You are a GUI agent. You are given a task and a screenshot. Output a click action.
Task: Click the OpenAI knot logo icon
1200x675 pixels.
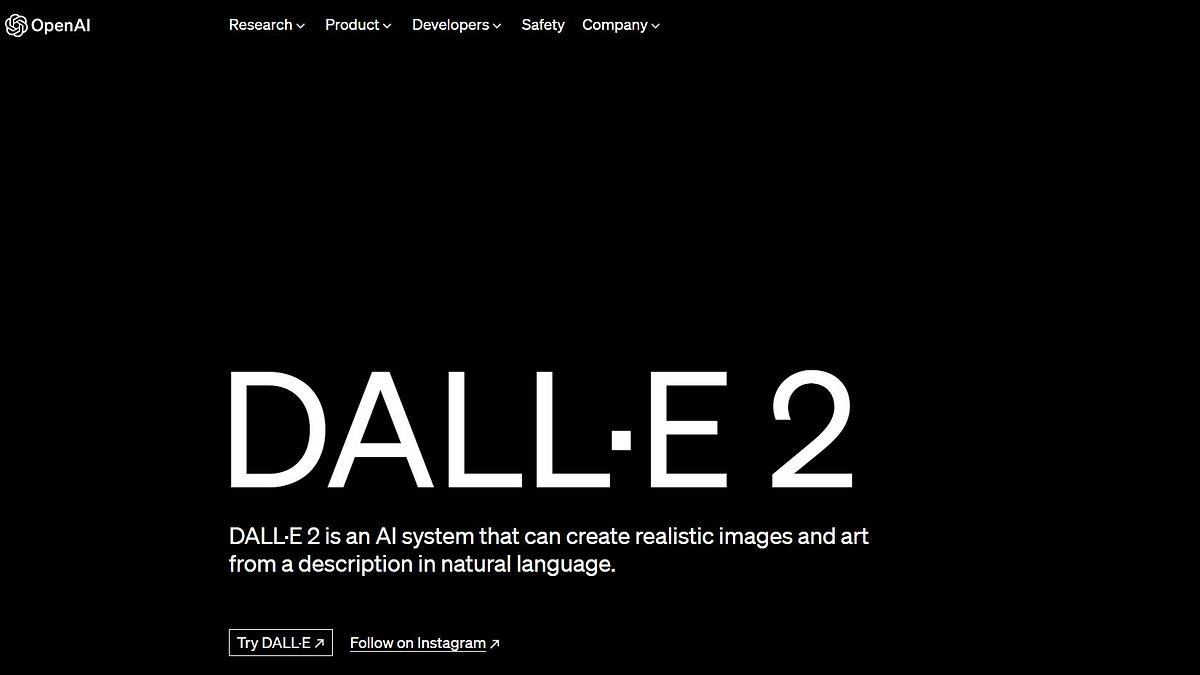pyautogui.click(x=16, y=26)
